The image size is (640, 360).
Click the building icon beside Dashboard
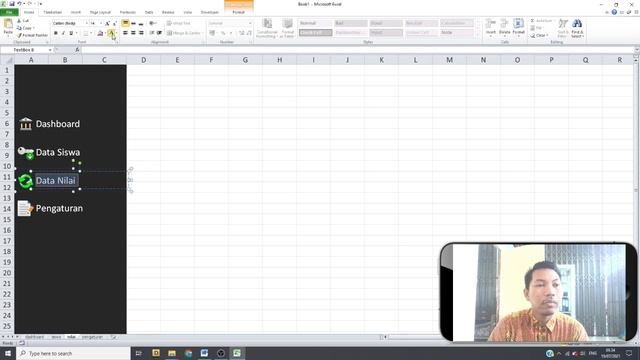point(25,124)
